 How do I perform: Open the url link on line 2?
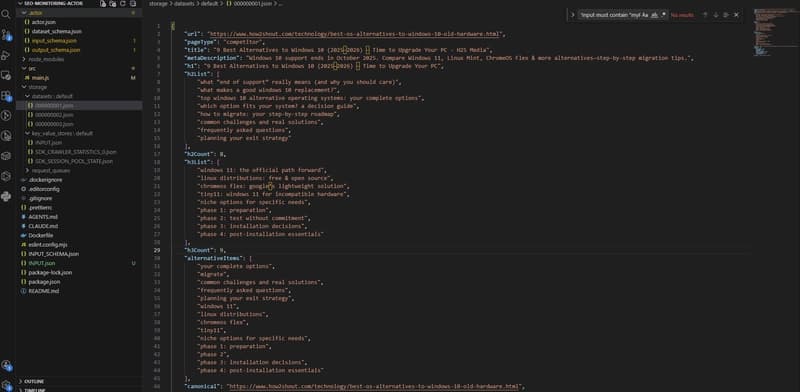355,34
